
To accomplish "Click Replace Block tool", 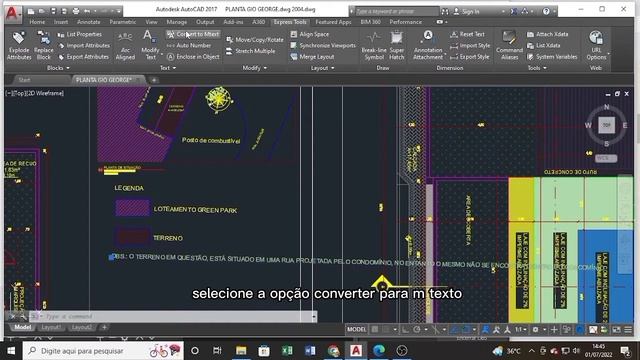I will pos(44,46).
